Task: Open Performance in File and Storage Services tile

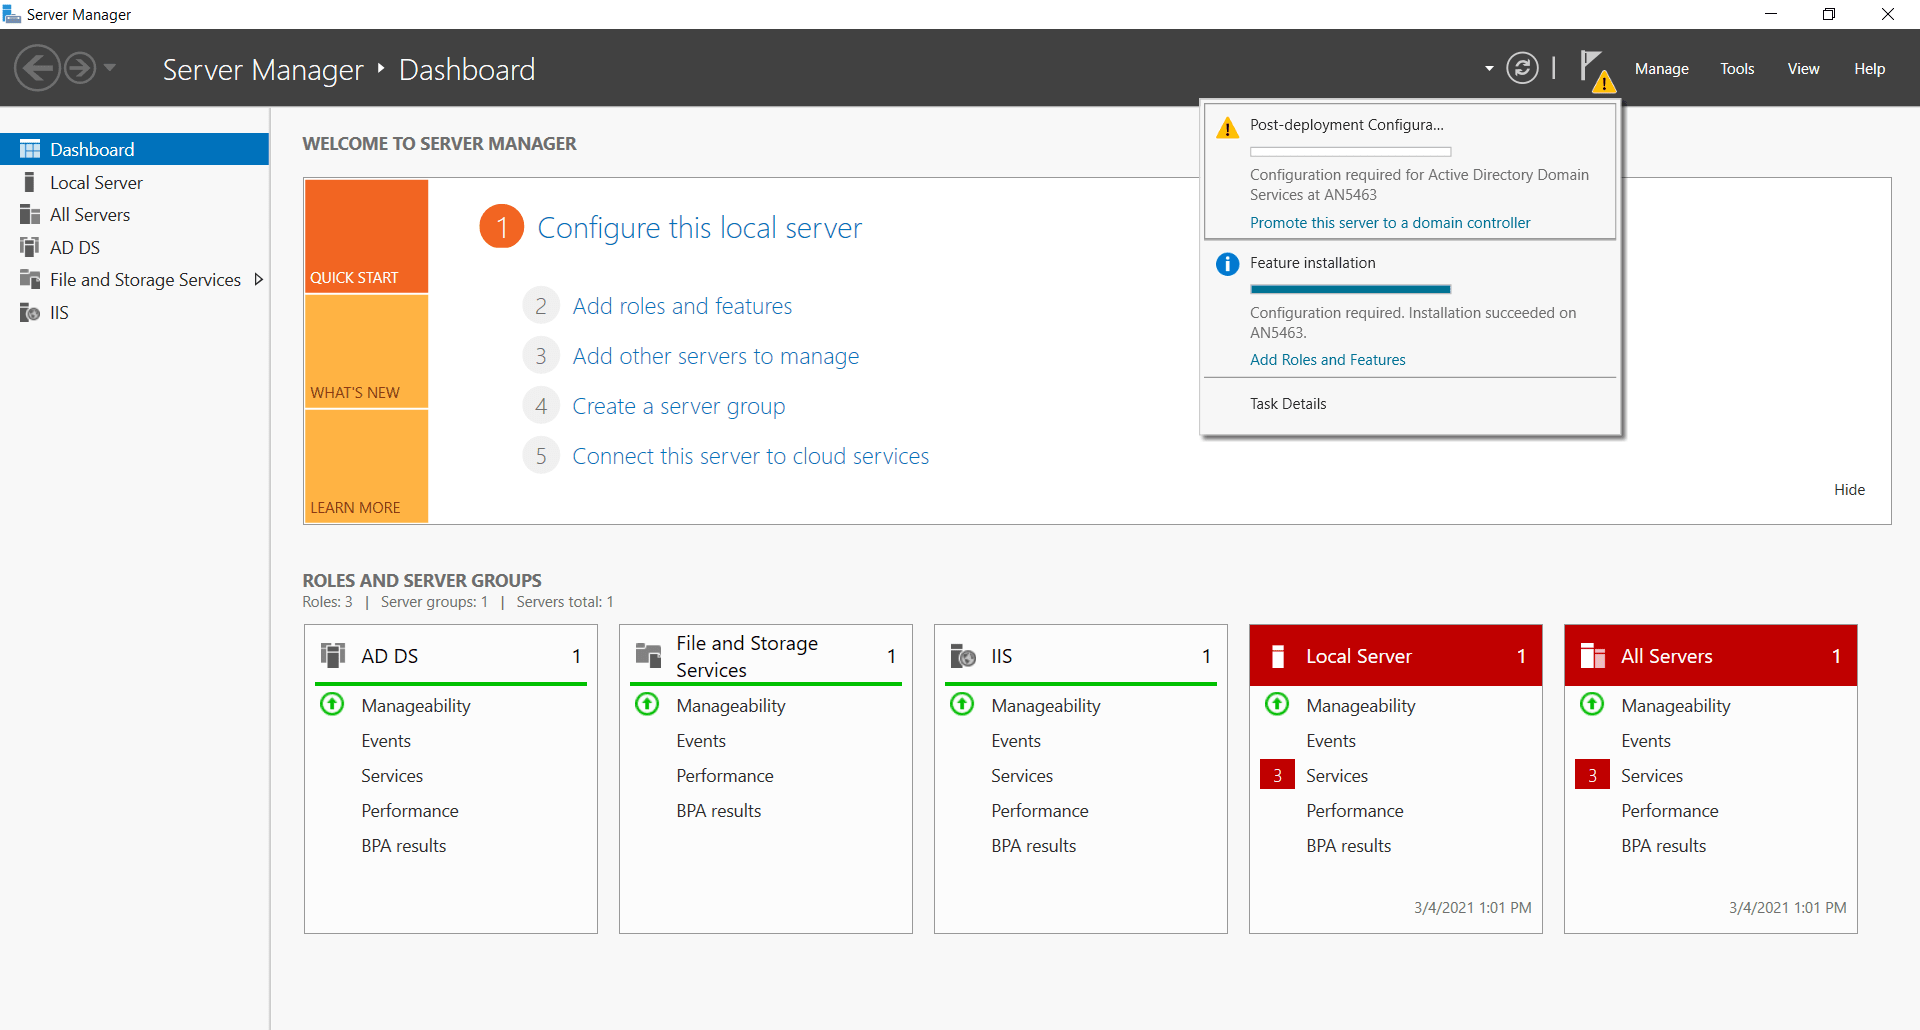Action: (724, 776)
